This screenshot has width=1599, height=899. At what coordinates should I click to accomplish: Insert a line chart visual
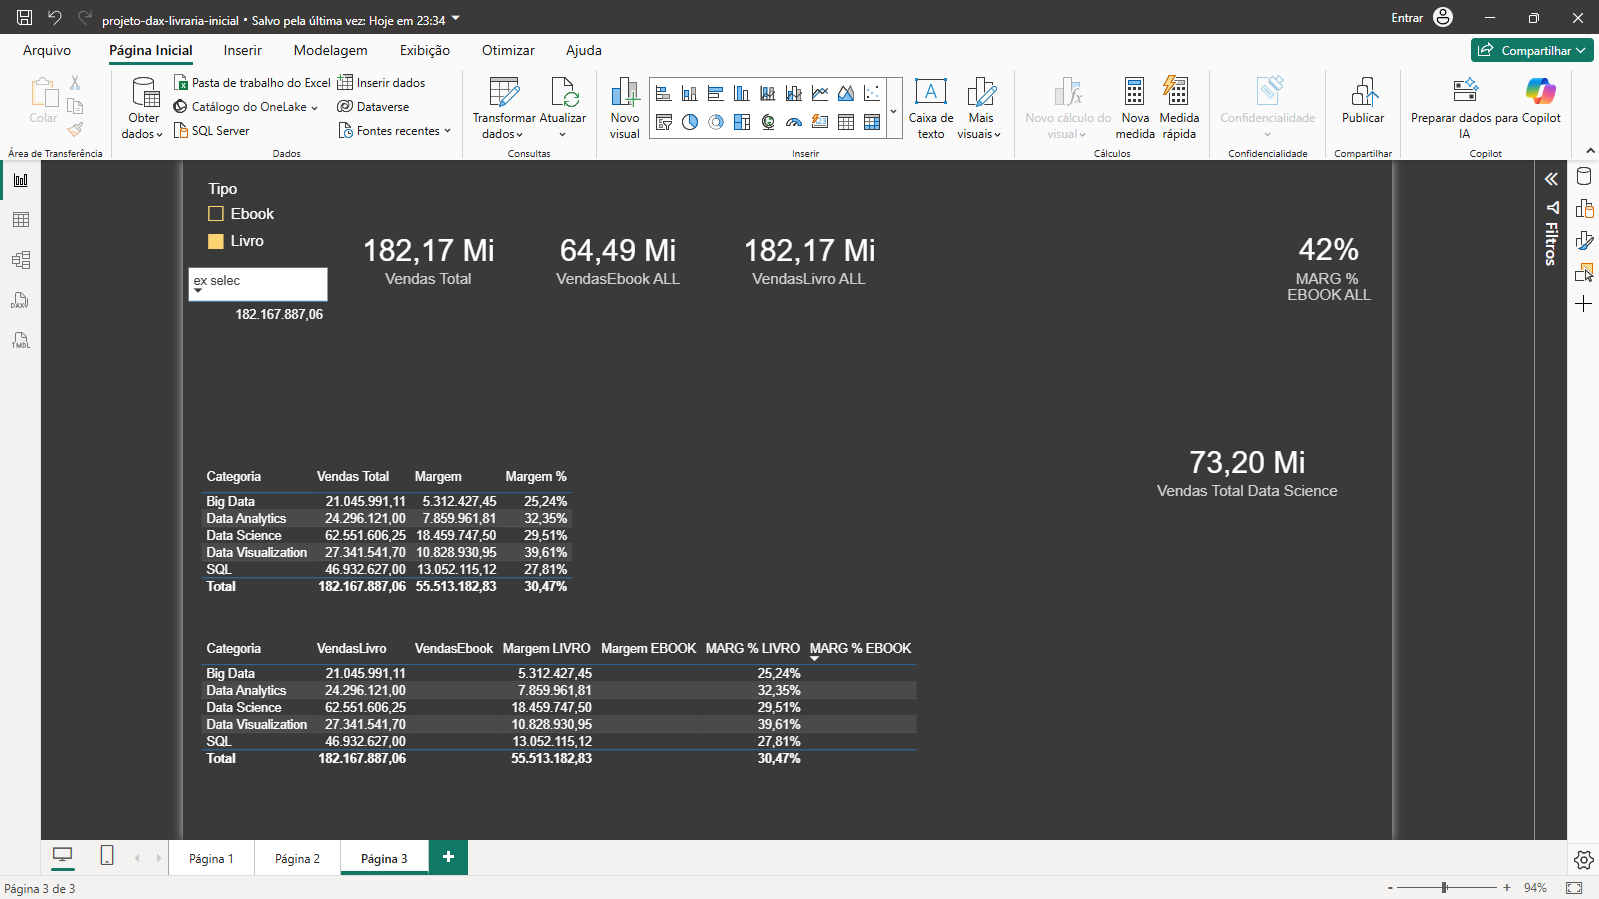(x=820, y=94)
